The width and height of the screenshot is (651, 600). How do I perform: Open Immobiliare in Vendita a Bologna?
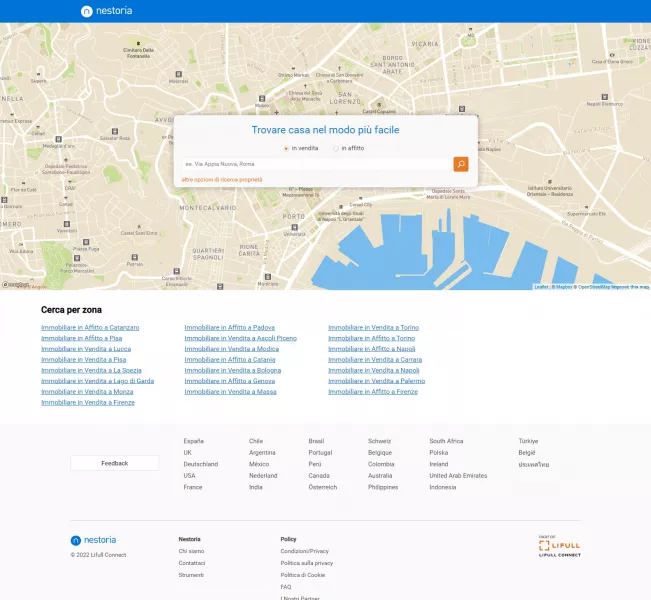(233, 370)
